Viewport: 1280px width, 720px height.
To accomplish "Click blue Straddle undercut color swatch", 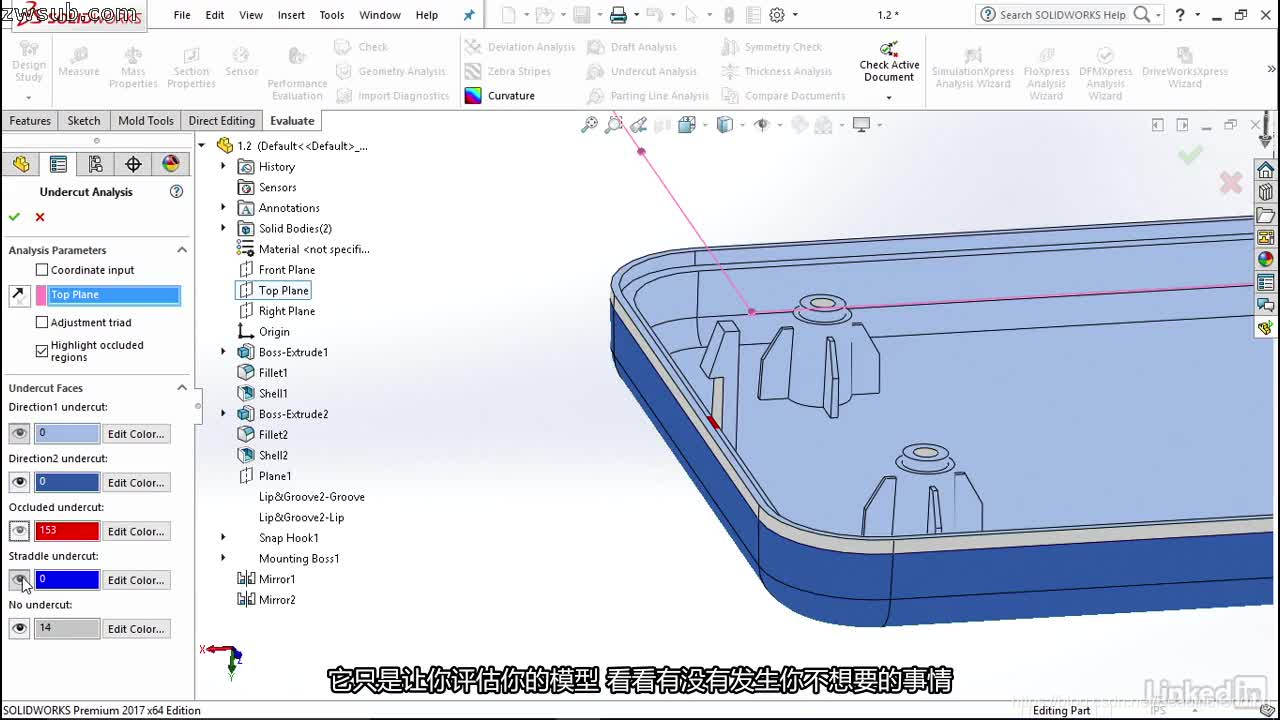I will (67, 580).
